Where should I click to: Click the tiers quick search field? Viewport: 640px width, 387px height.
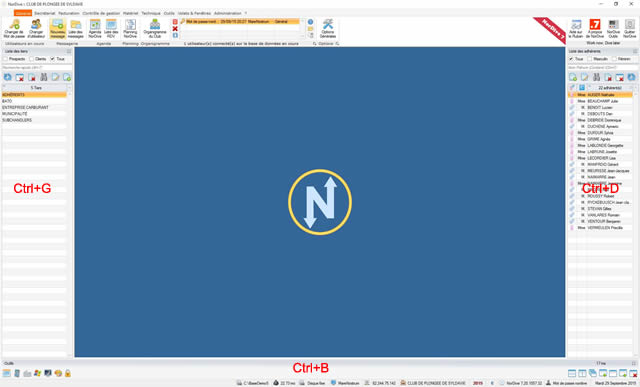(37, 67)
